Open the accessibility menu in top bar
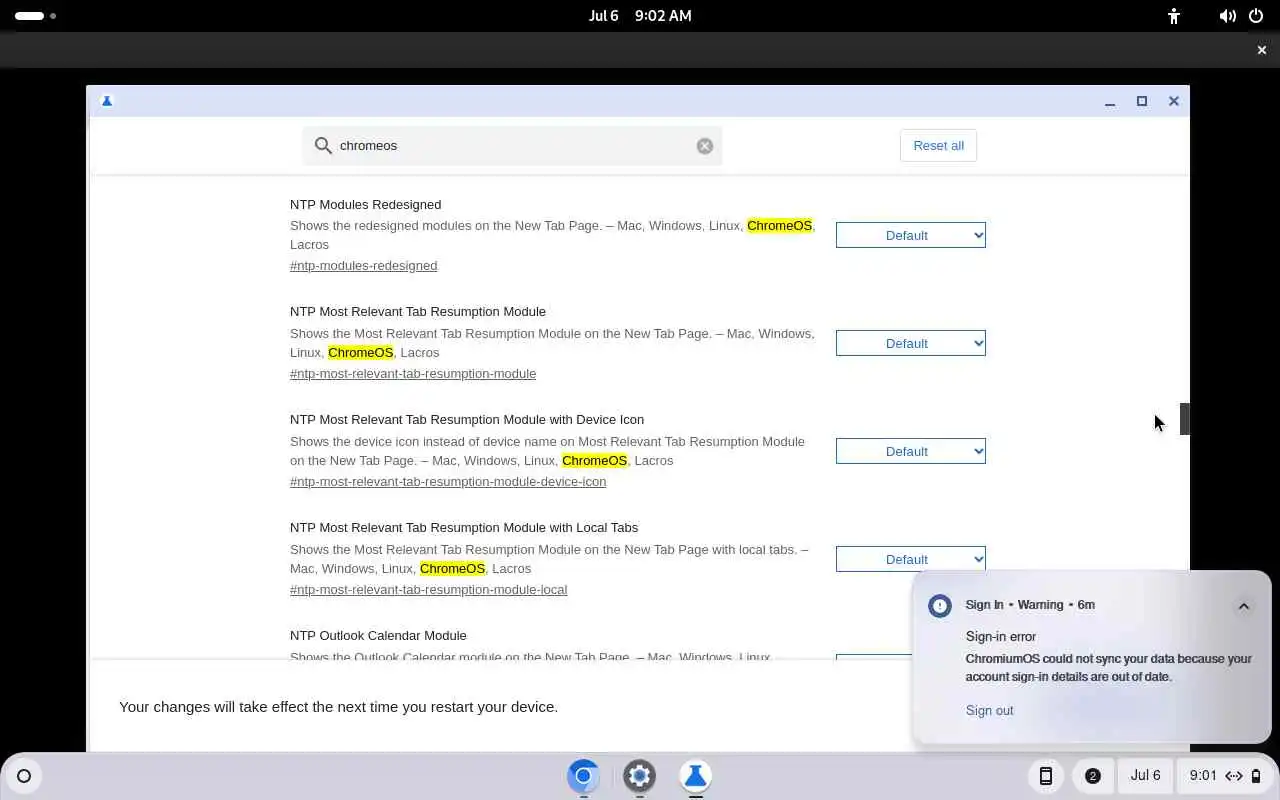1280x800 pixels. point(1174,16)
